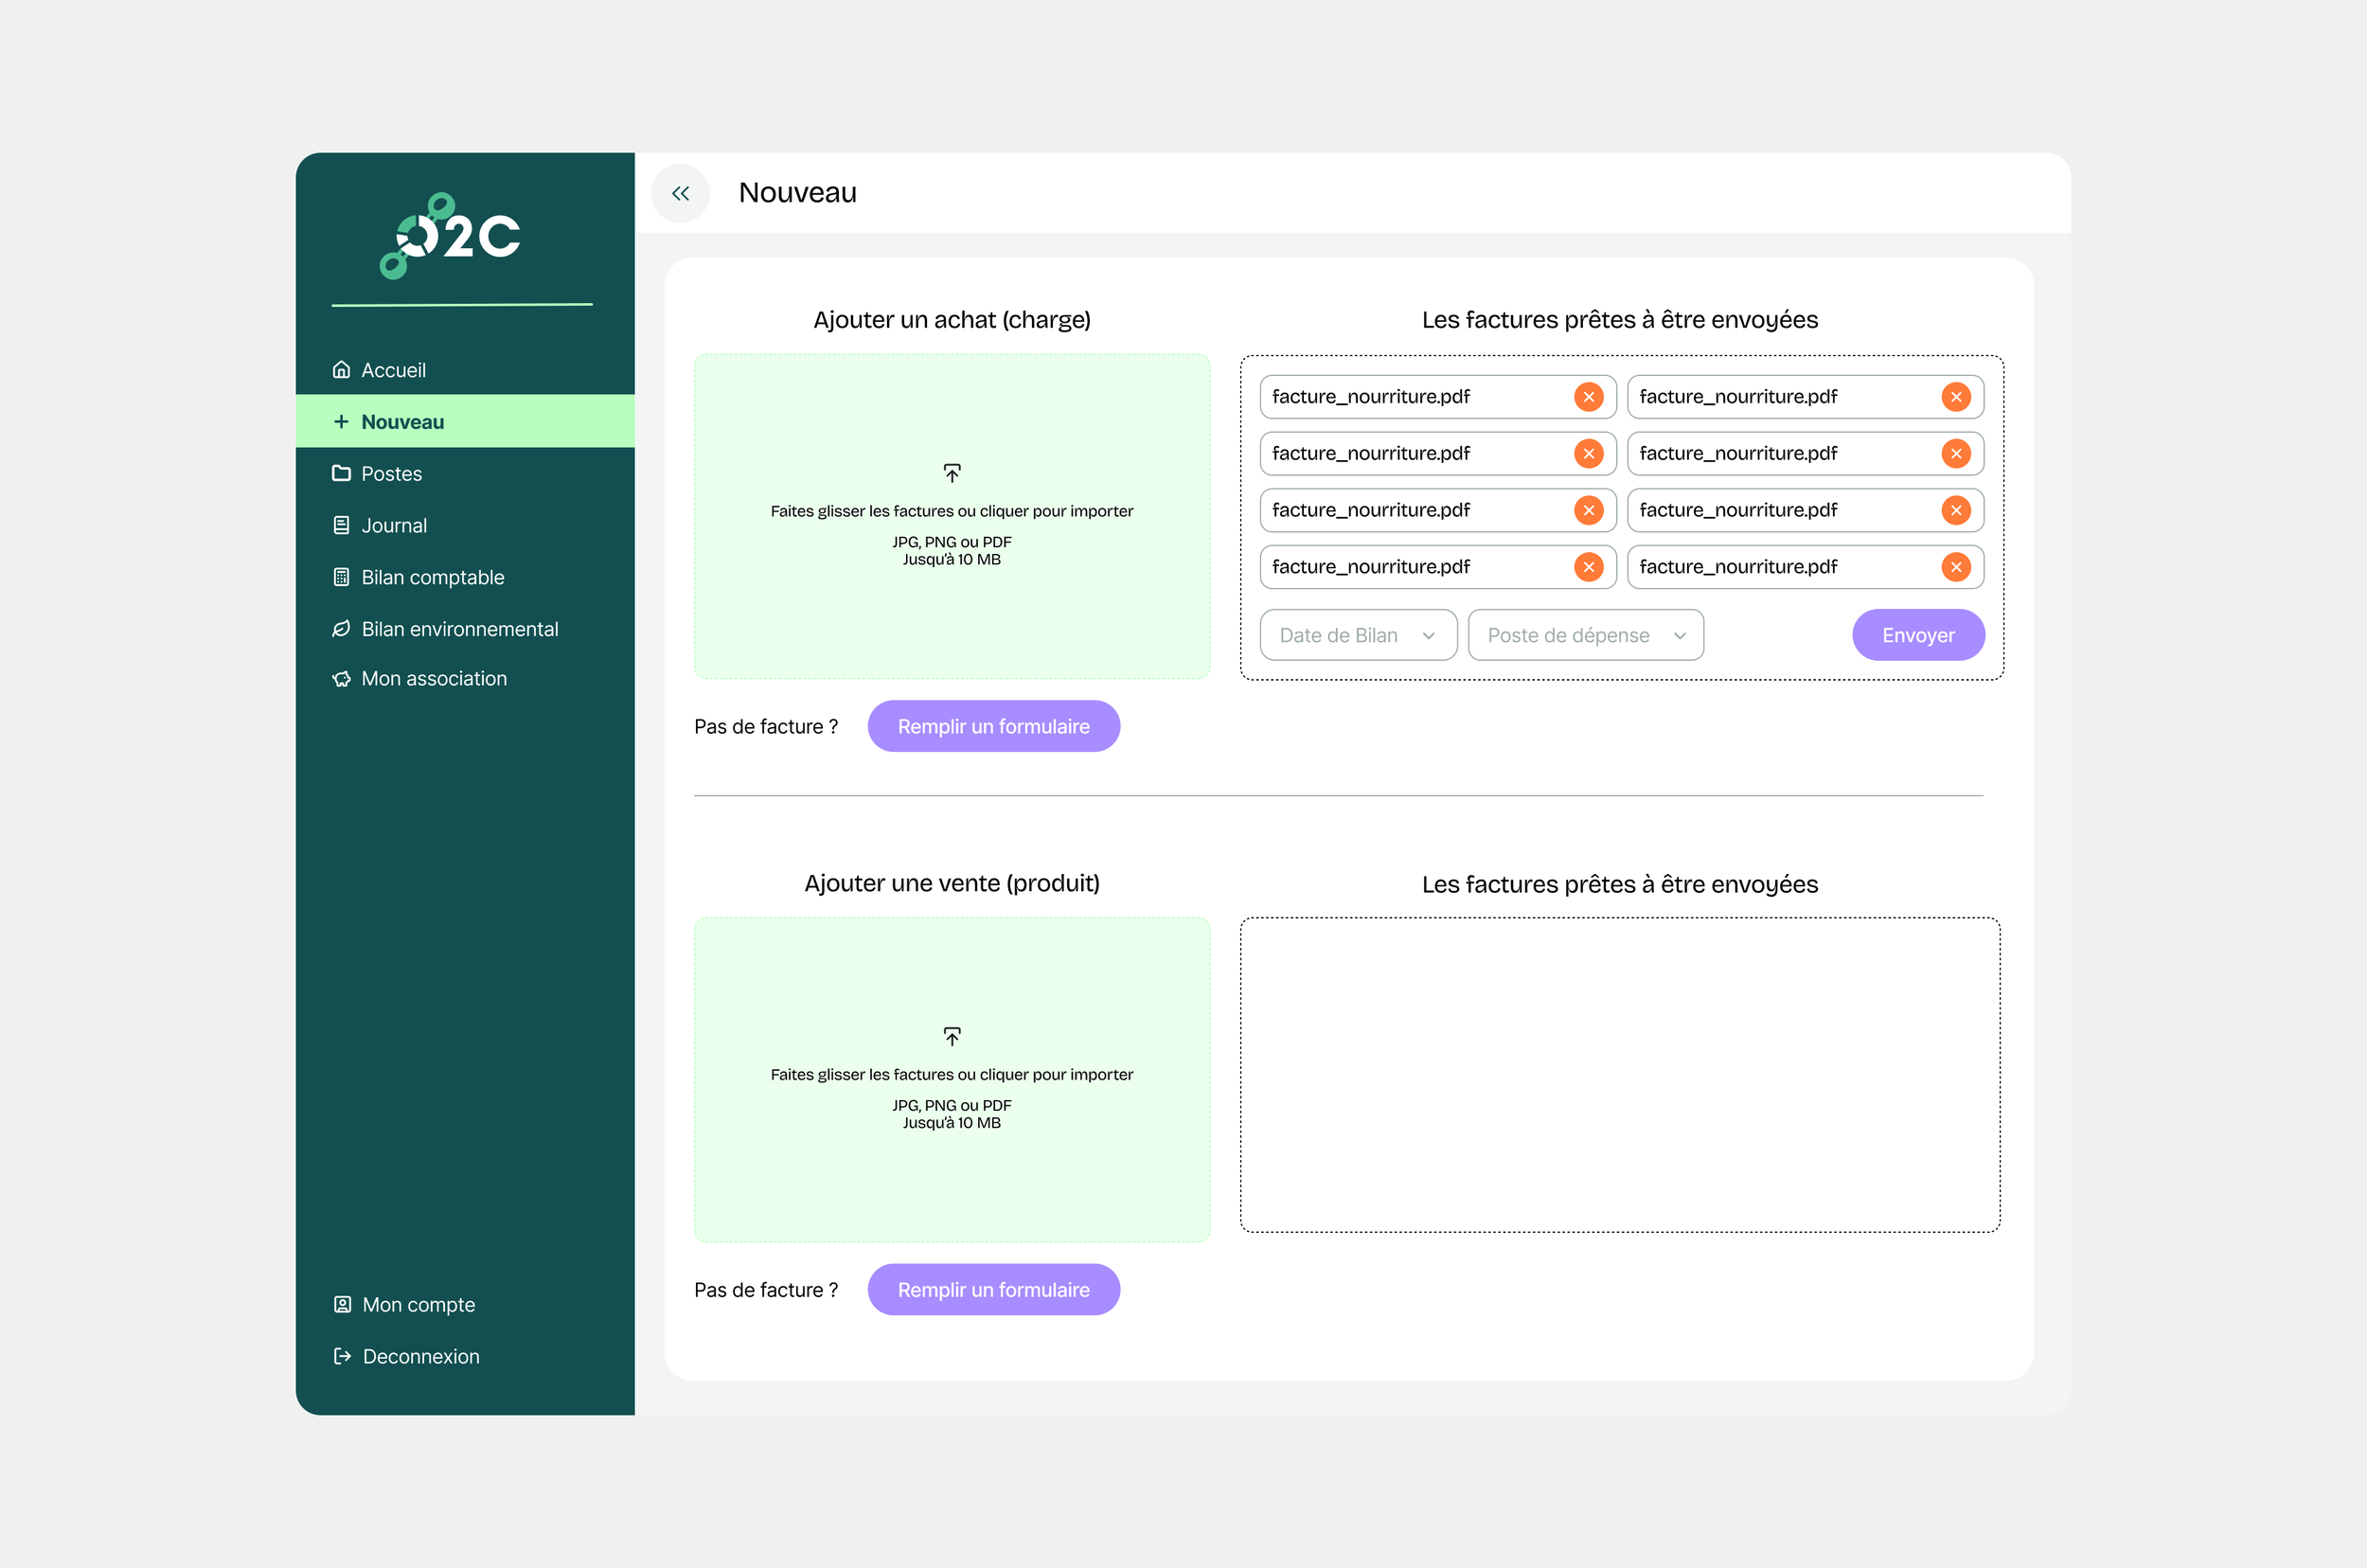The width and height of the screenshot is (2367, 1568).
Task: Click Remplir un formulaire under purchase section
Action: pyautogui.click(x=993, y=726)
